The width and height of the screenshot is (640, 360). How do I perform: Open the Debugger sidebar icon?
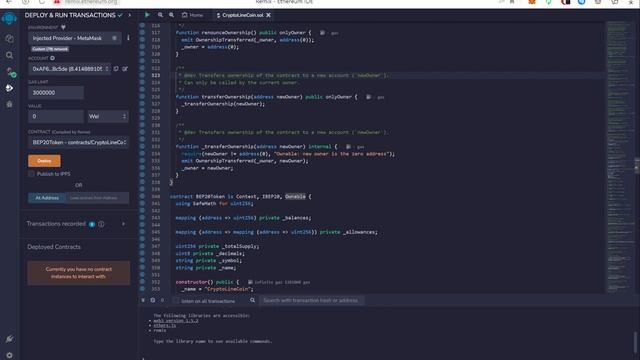click(9, 104)
